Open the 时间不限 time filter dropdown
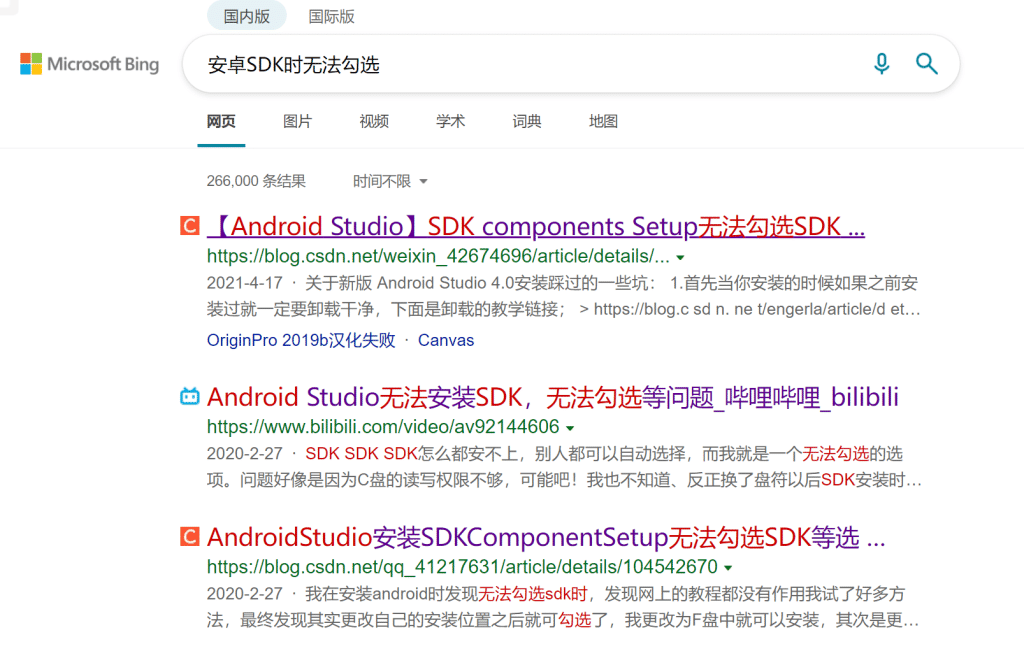1024x651 pixels. (x=390, y=181)
